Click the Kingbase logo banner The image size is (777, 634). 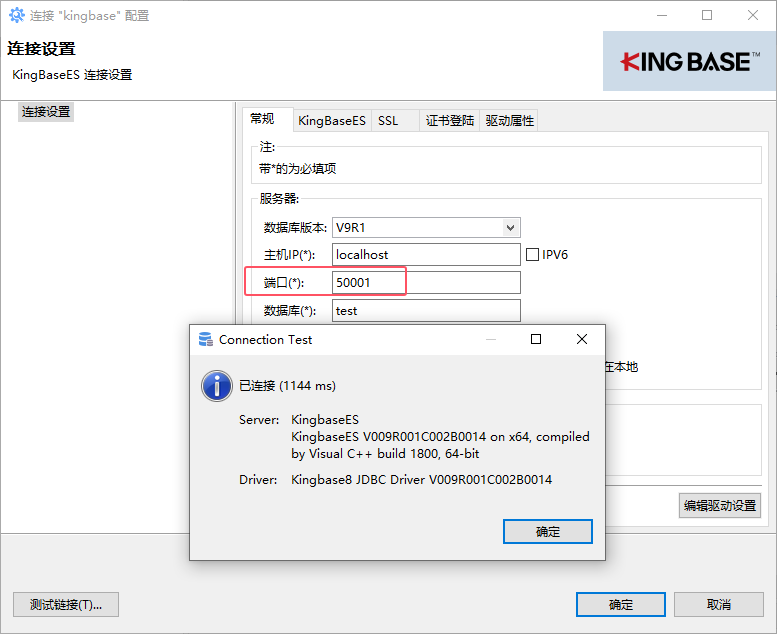point(689,61)
